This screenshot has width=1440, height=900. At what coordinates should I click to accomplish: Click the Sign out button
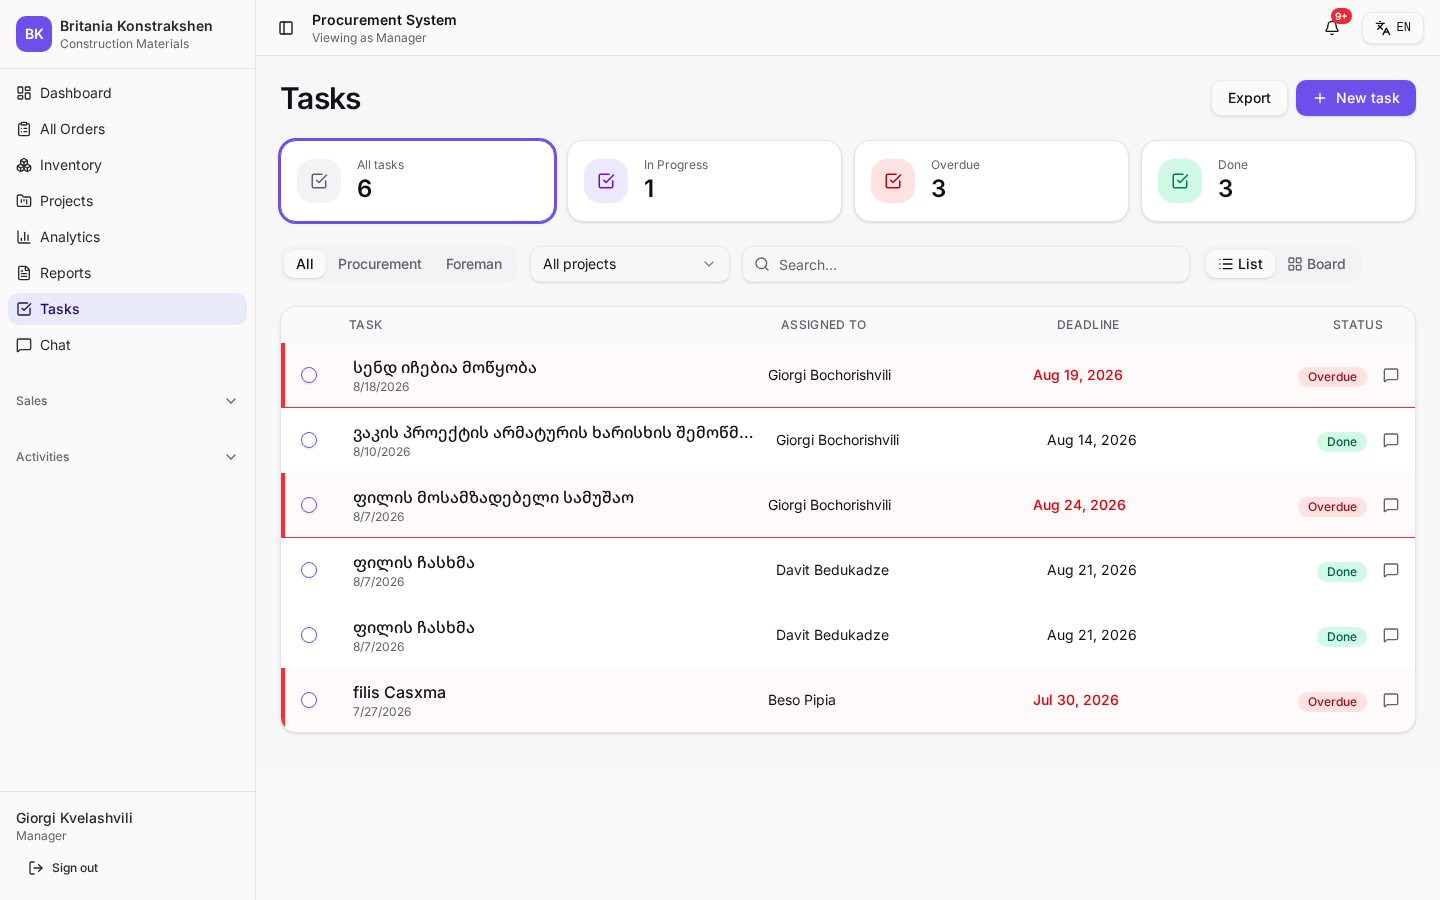tap(63, 868)
